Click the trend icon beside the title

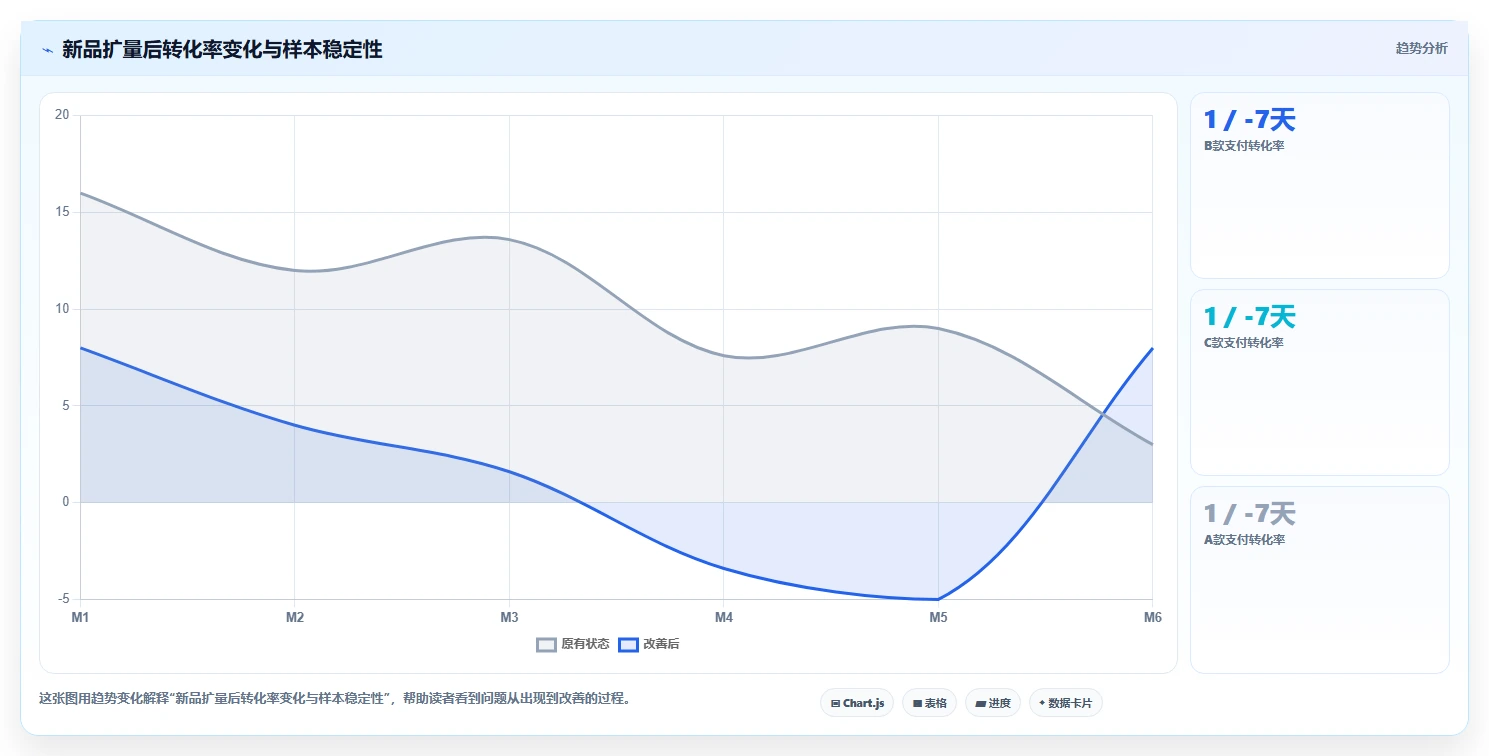(47, 50)
